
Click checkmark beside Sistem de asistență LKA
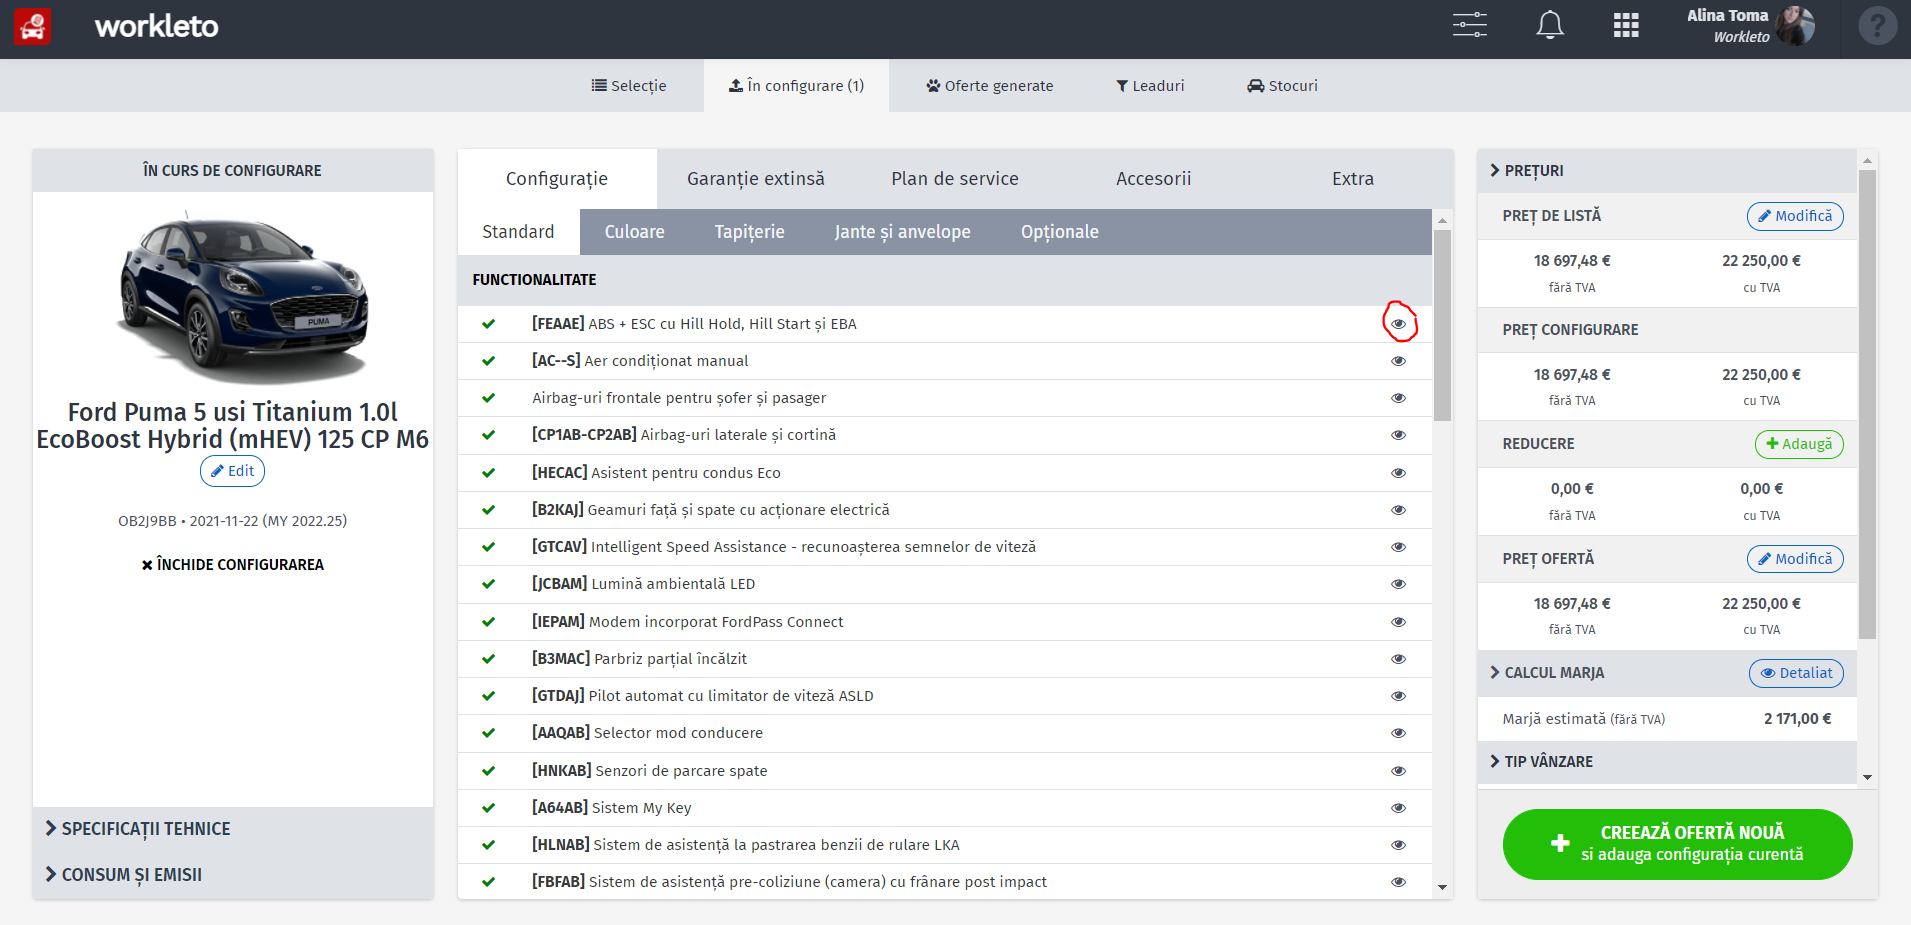click(x=488, y=845)
